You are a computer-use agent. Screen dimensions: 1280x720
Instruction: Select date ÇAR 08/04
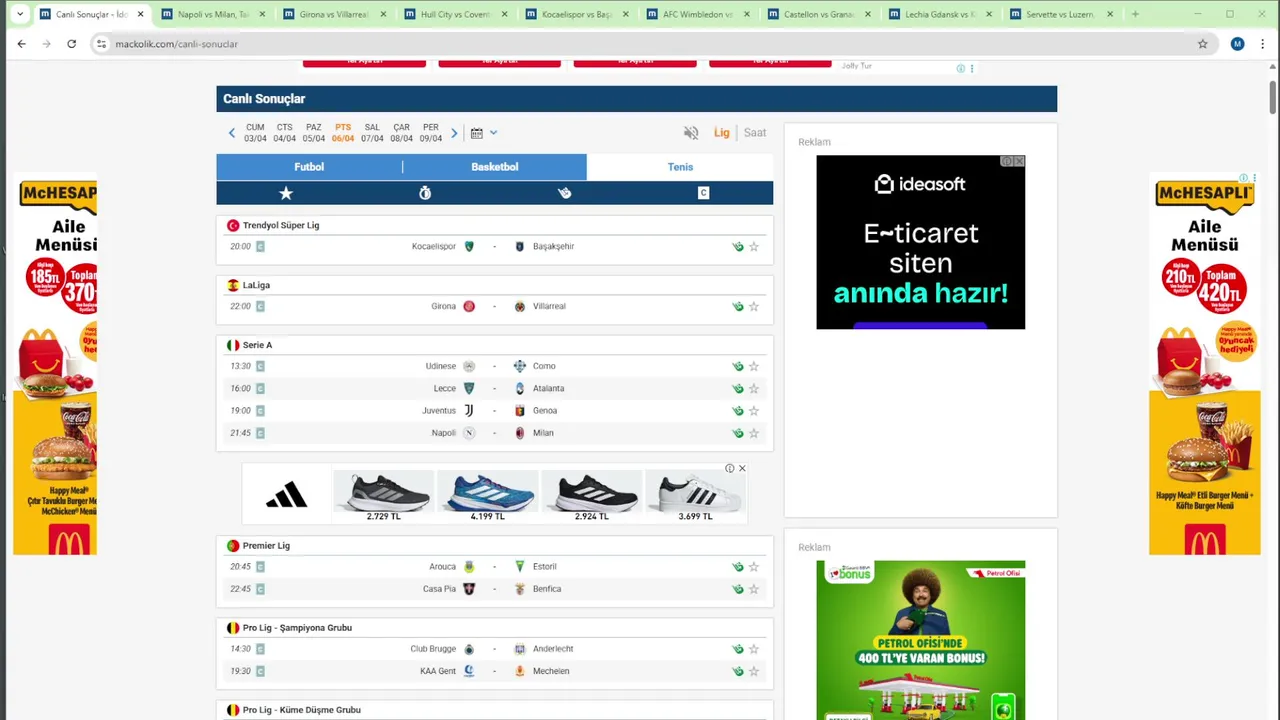pos(401,133)
